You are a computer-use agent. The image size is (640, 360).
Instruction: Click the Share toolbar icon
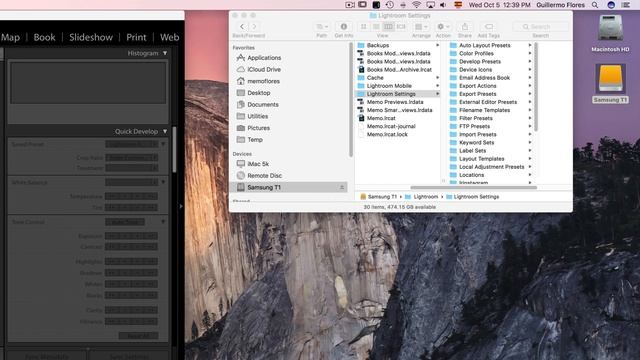pos(464,27)
